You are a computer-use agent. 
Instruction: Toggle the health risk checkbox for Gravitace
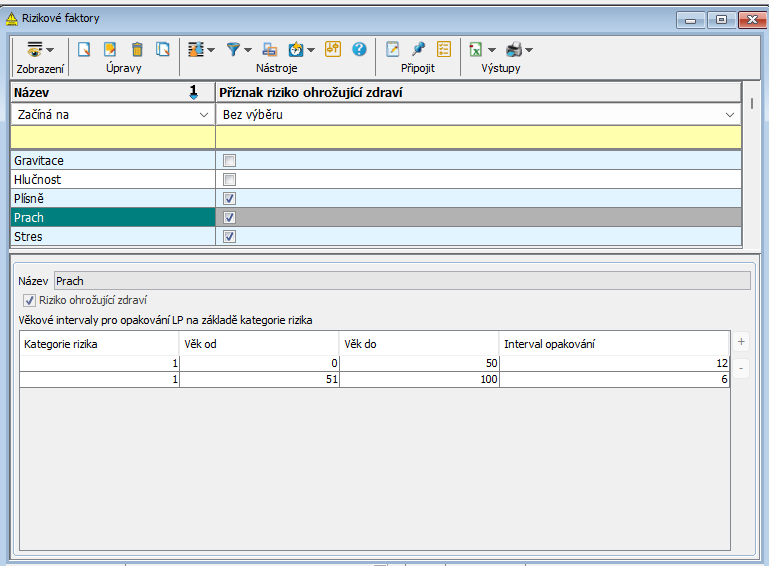coord(229,160)
